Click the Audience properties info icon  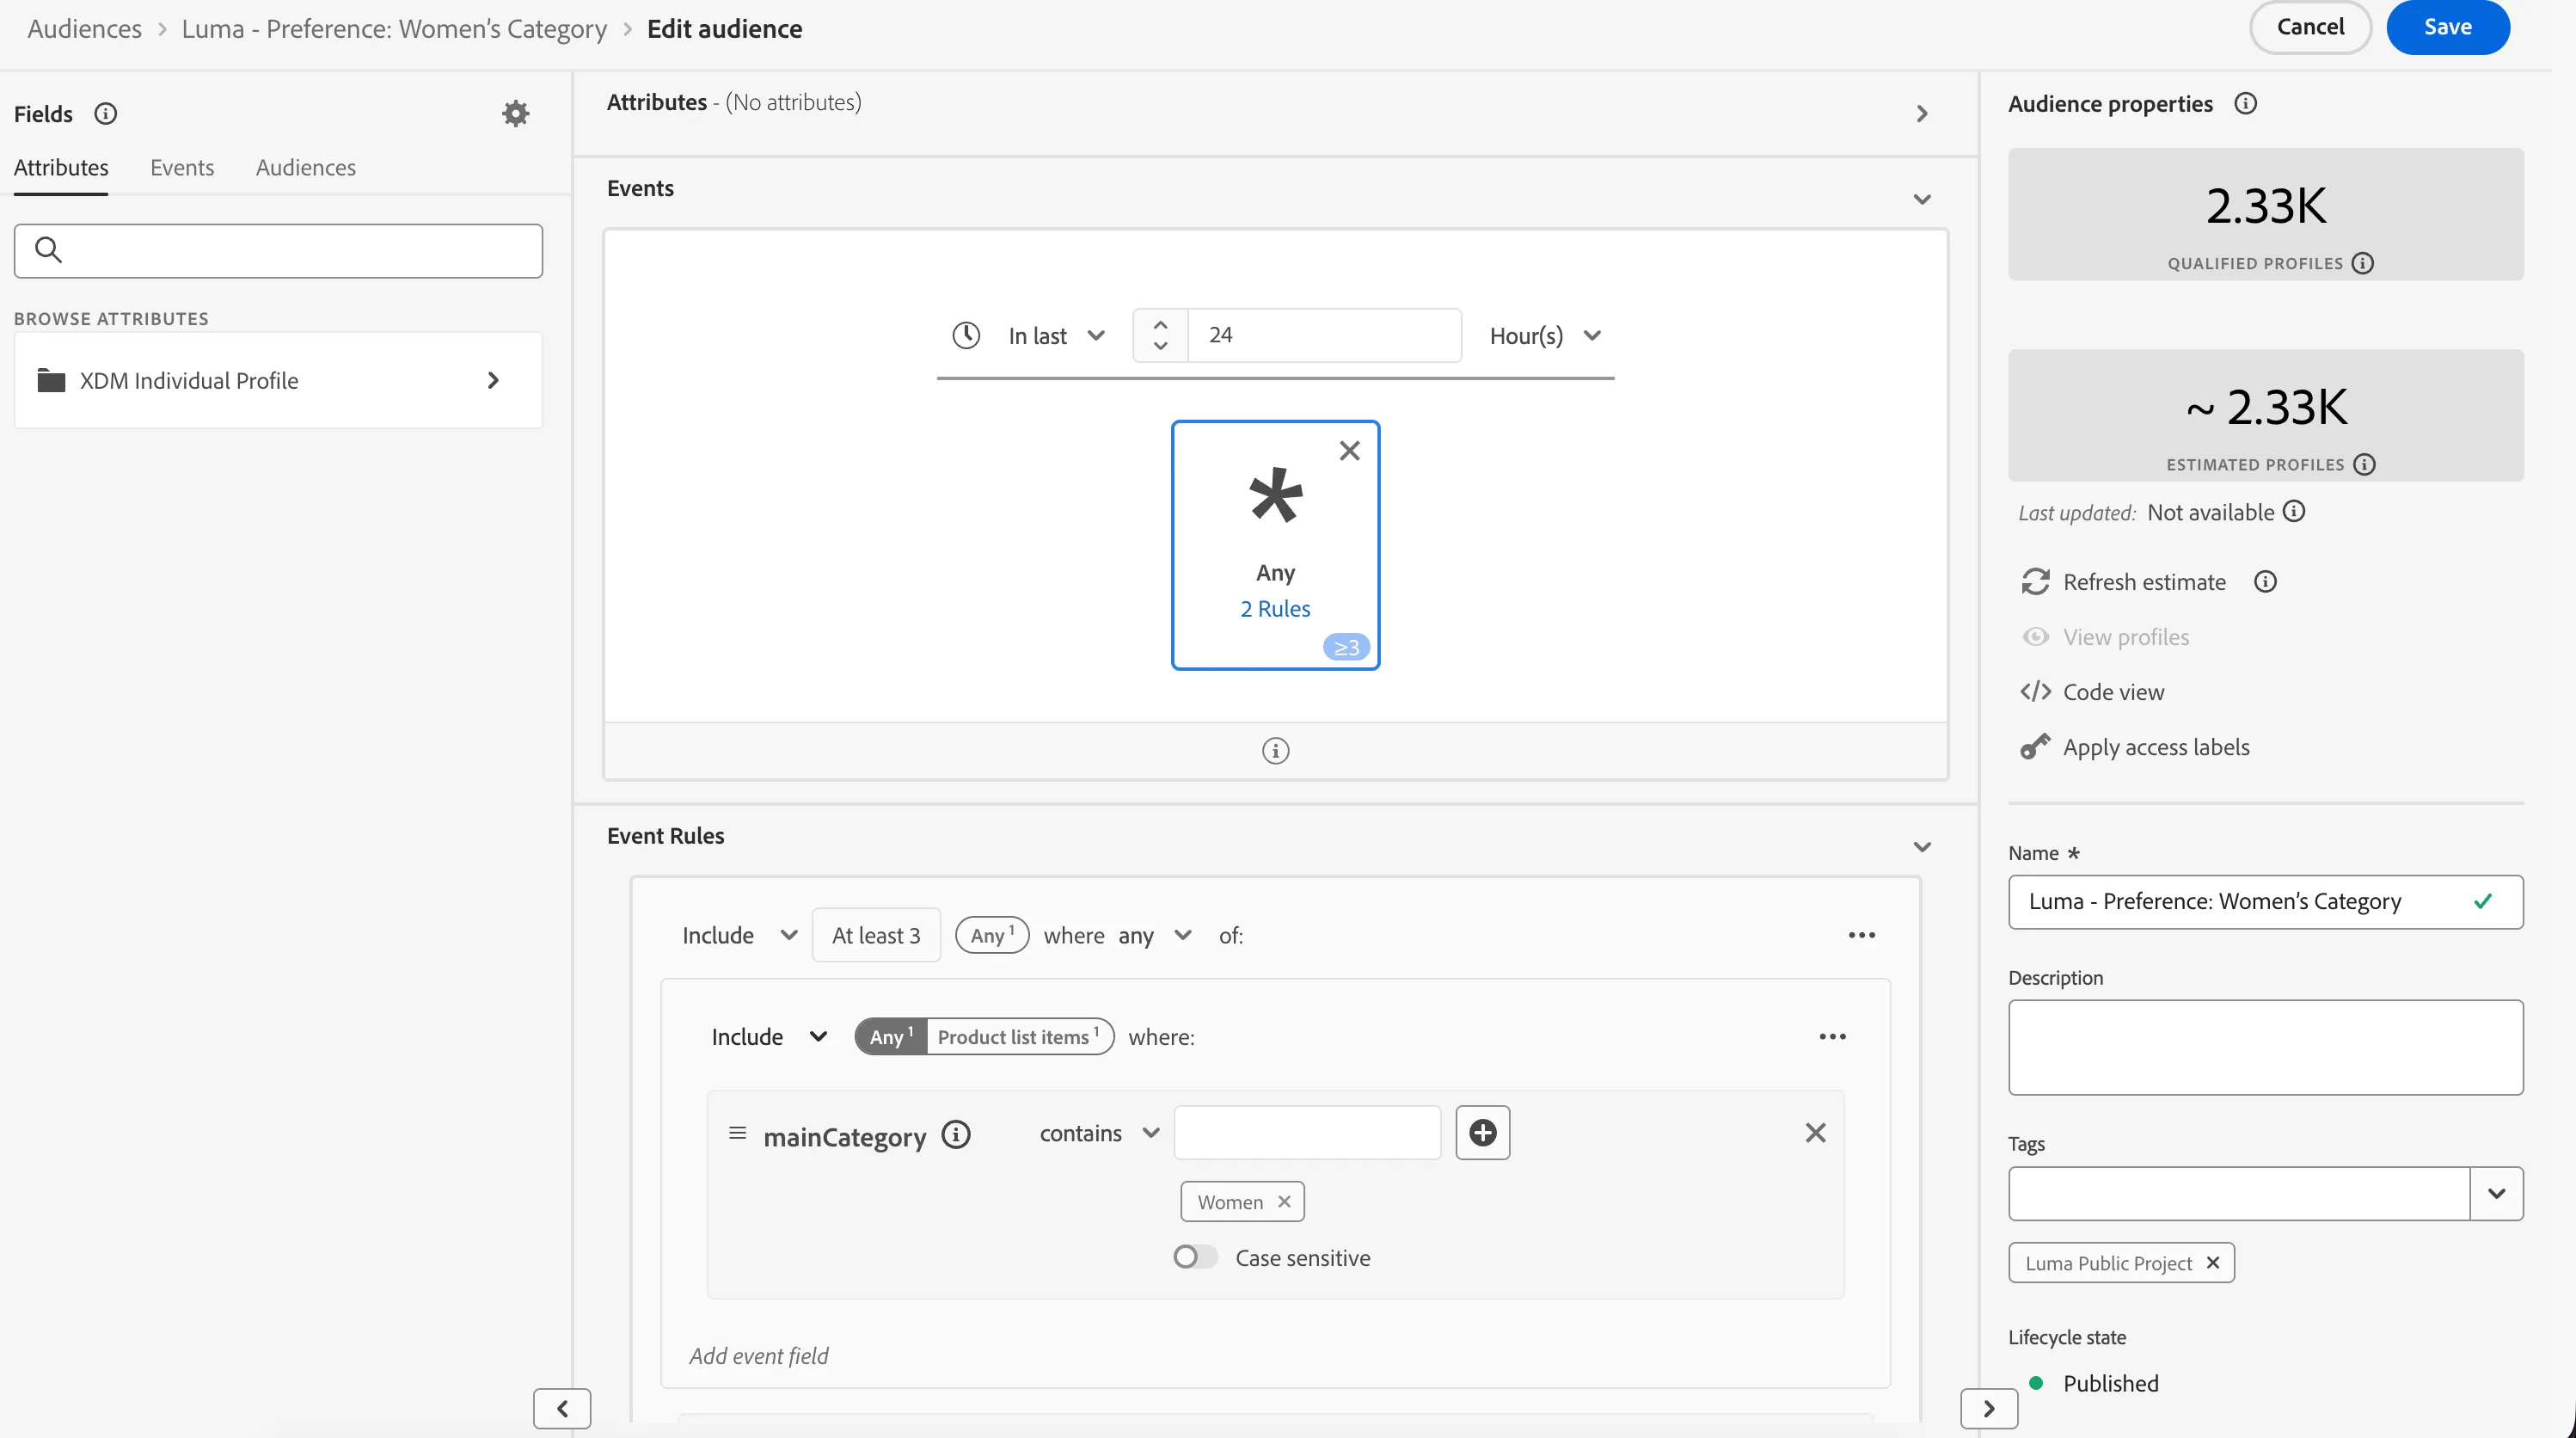click(2245, 103)
